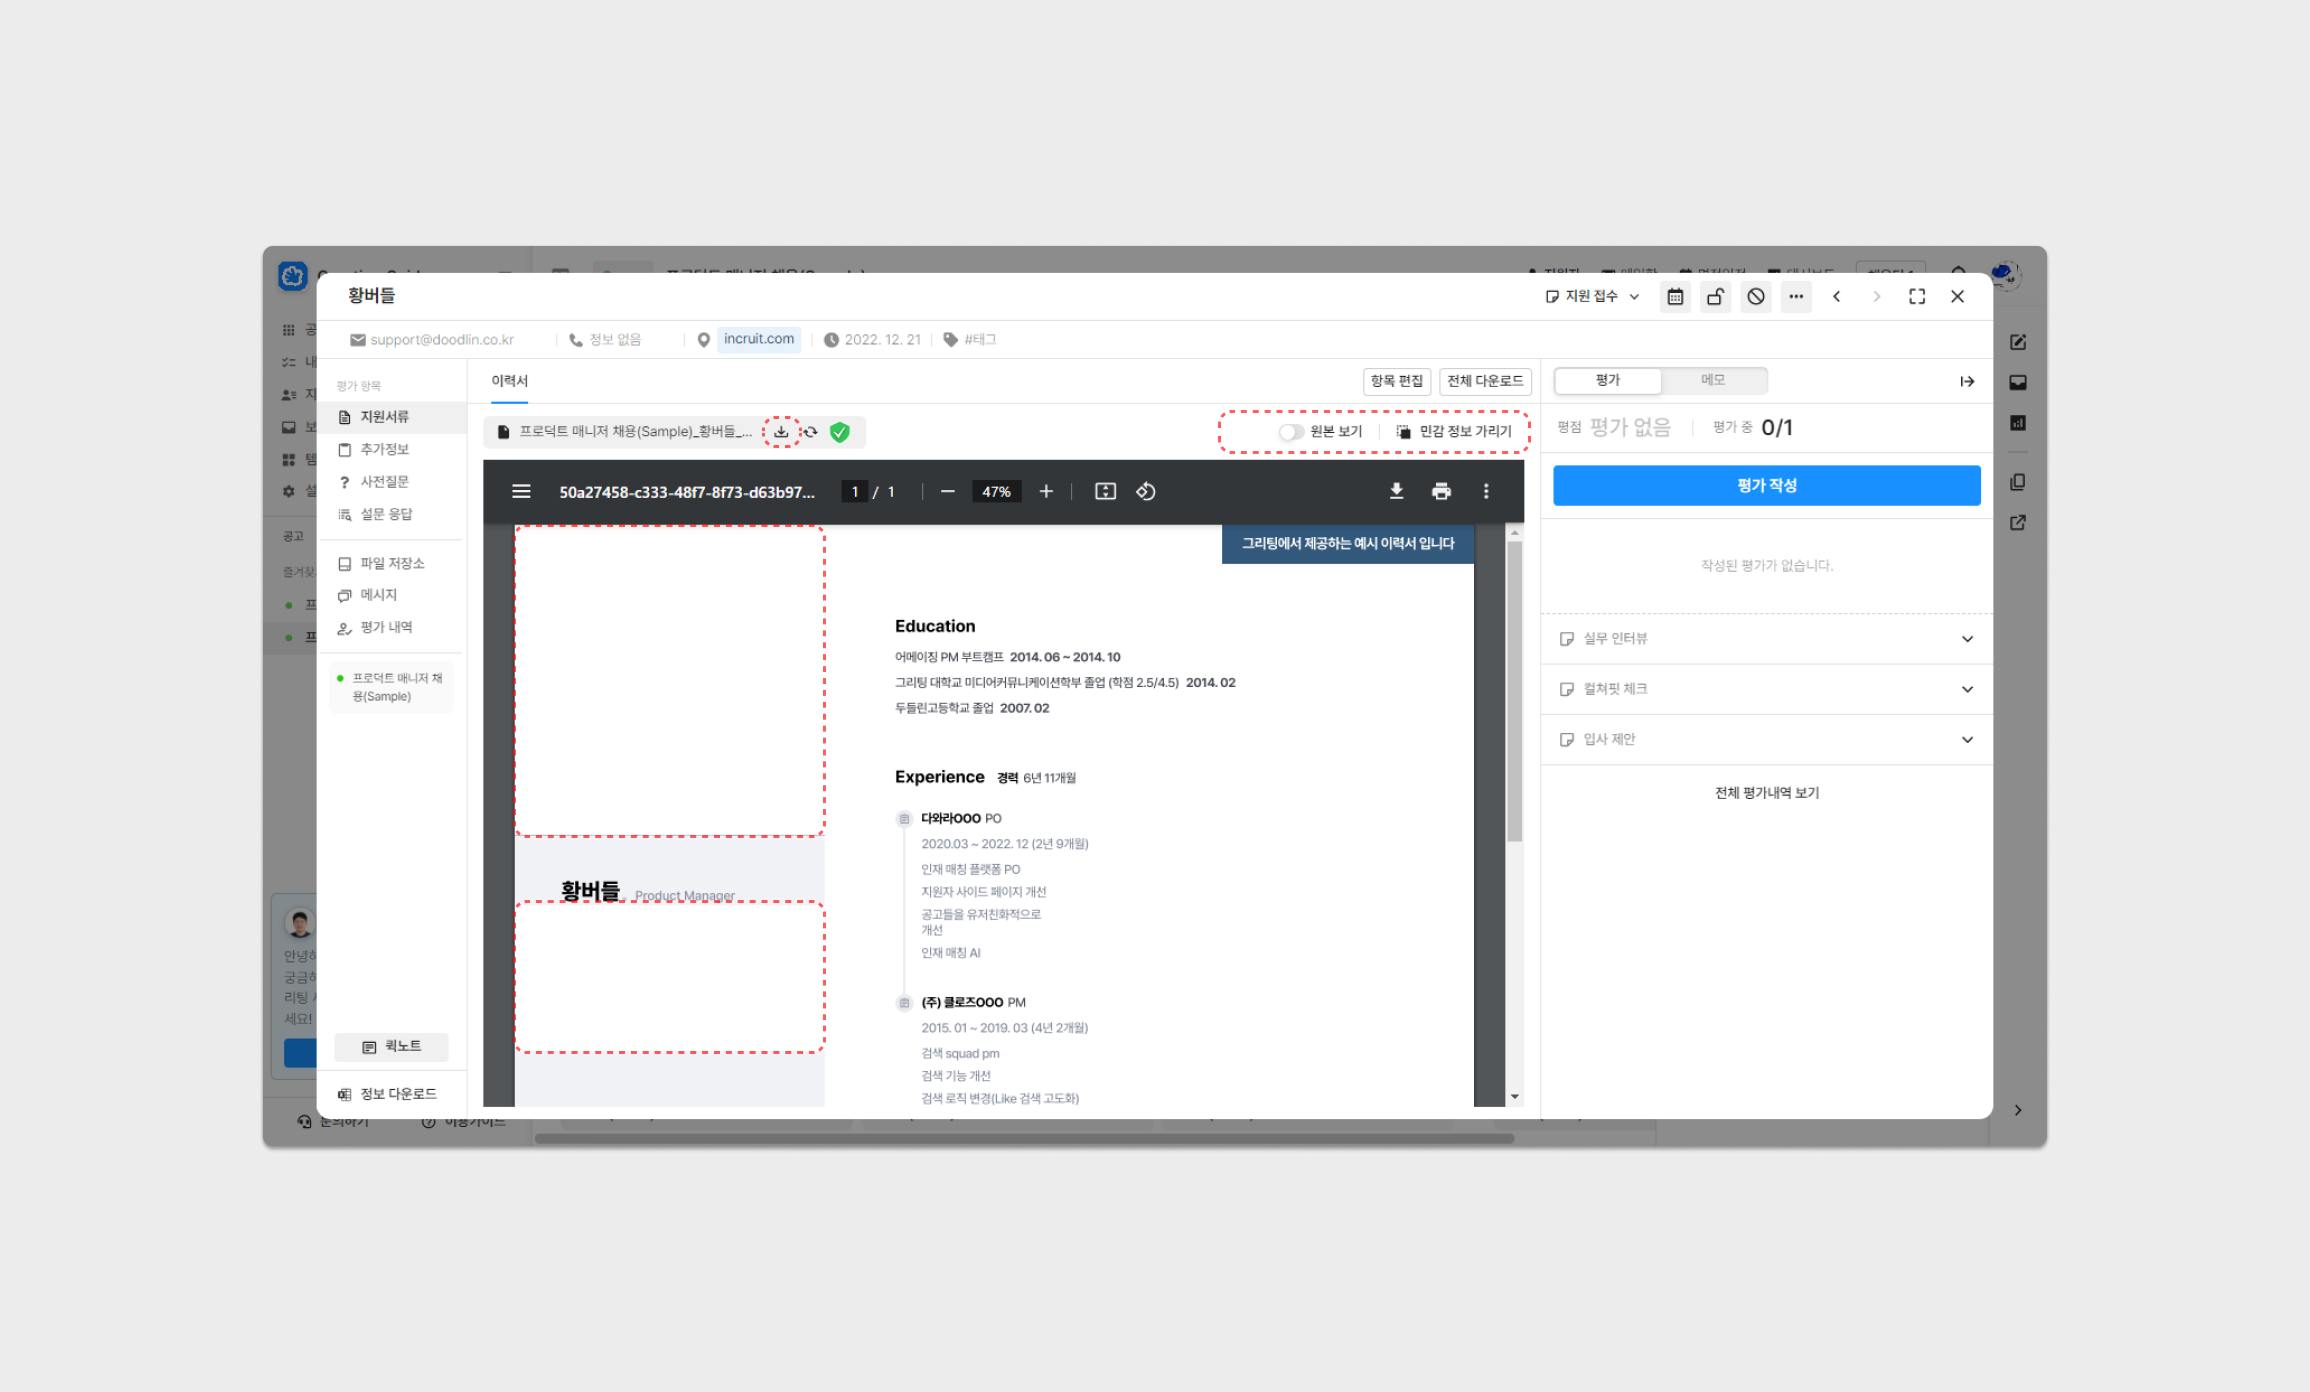Click the resume file download icon
This screenshot has width=2310, height=1392.
click(781, 432)
